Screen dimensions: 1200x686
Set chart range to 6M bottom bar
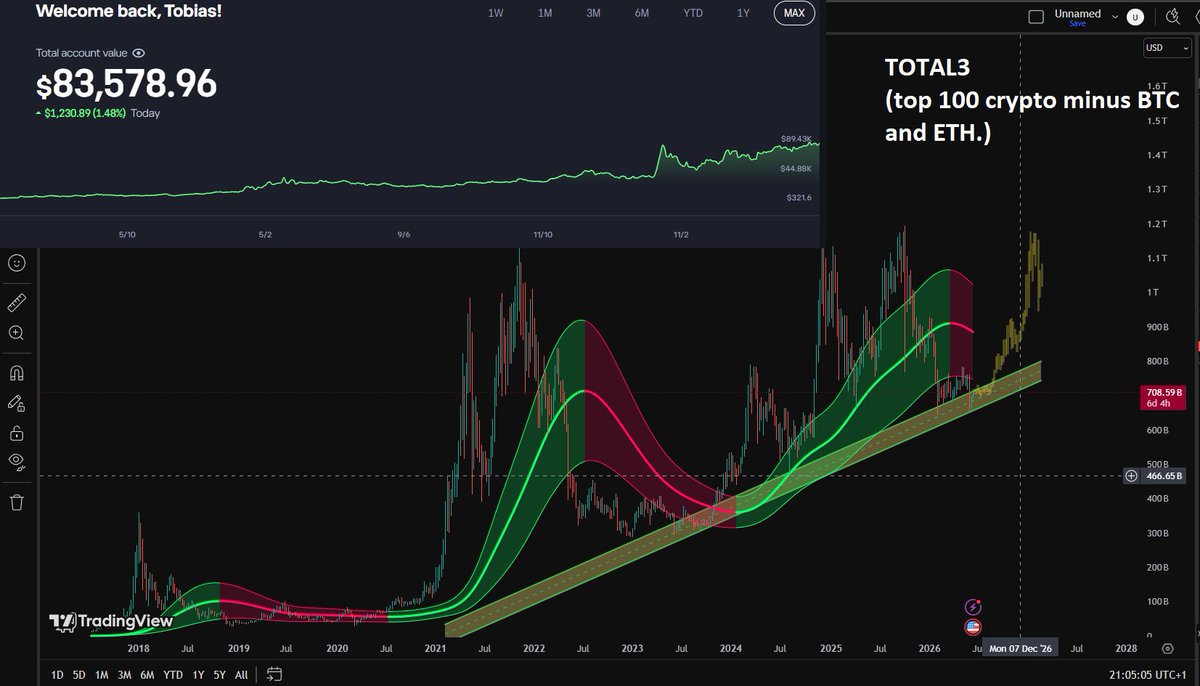pyautogui.click(x=147, y=674)
